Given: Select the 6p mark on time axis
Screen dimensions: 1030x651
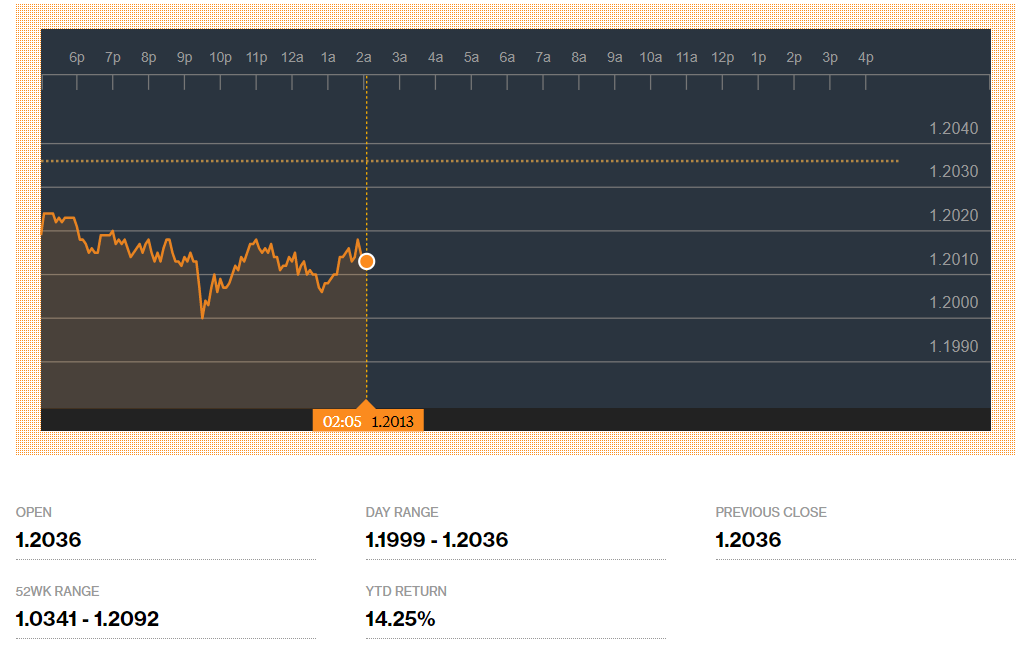Looking at the screenshot, I should point(77,58).
